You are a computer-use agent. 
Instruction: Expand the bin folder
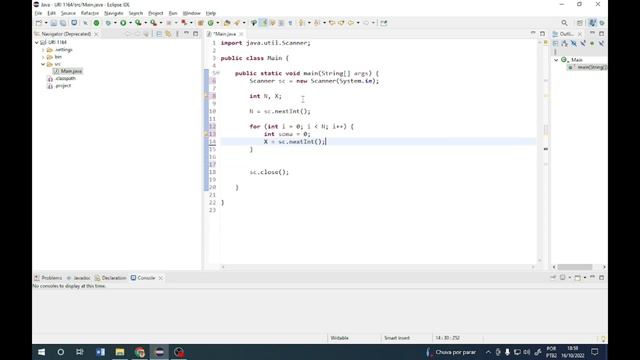43,57
